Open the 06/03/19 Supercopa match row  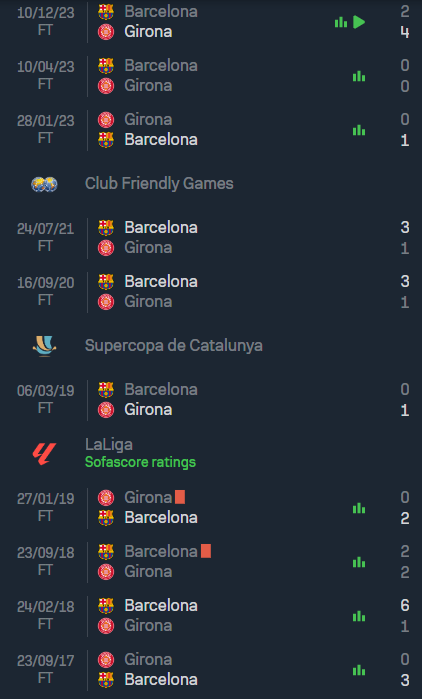[211, 399]
